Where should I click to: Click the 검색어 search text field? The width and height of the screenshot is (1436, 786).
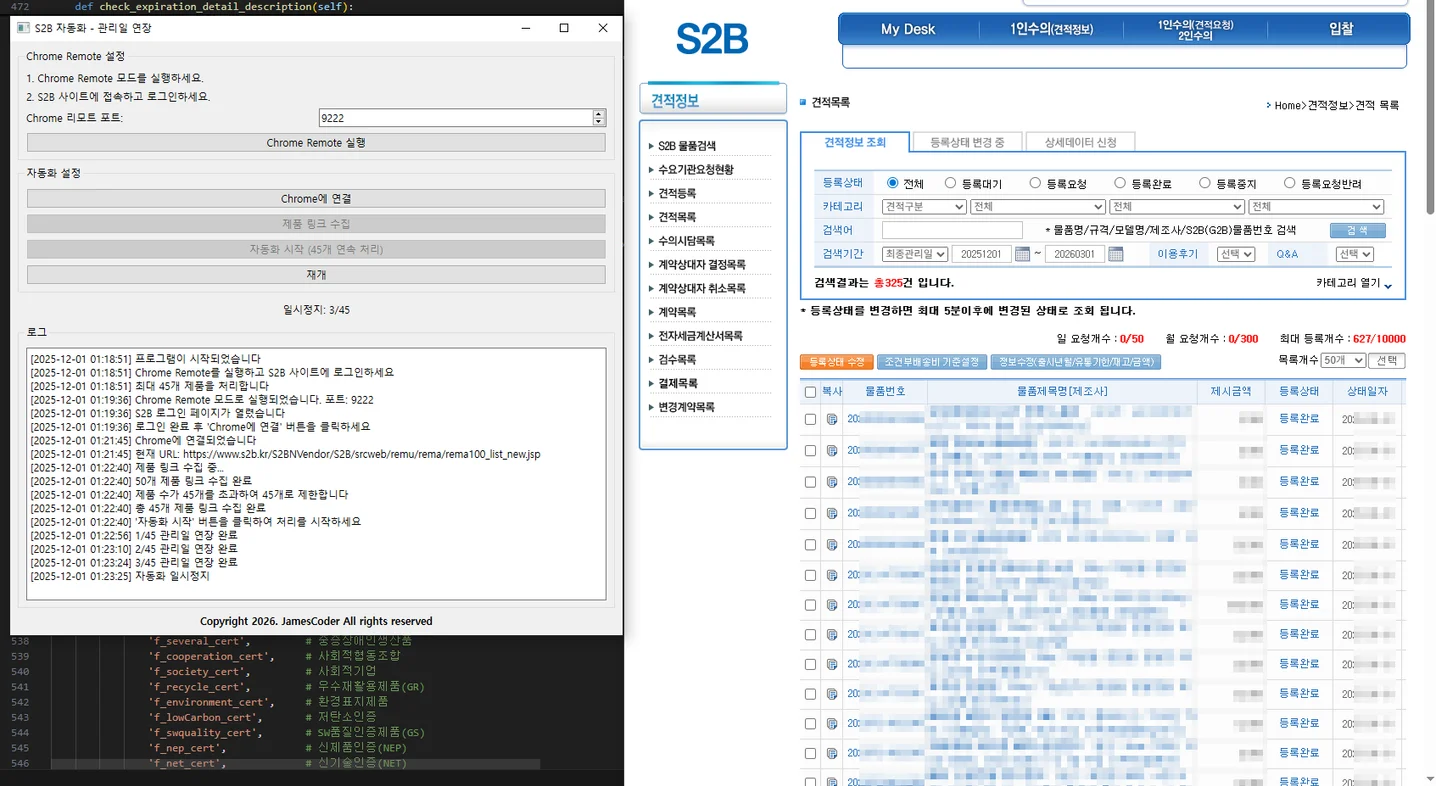point(952,231)
